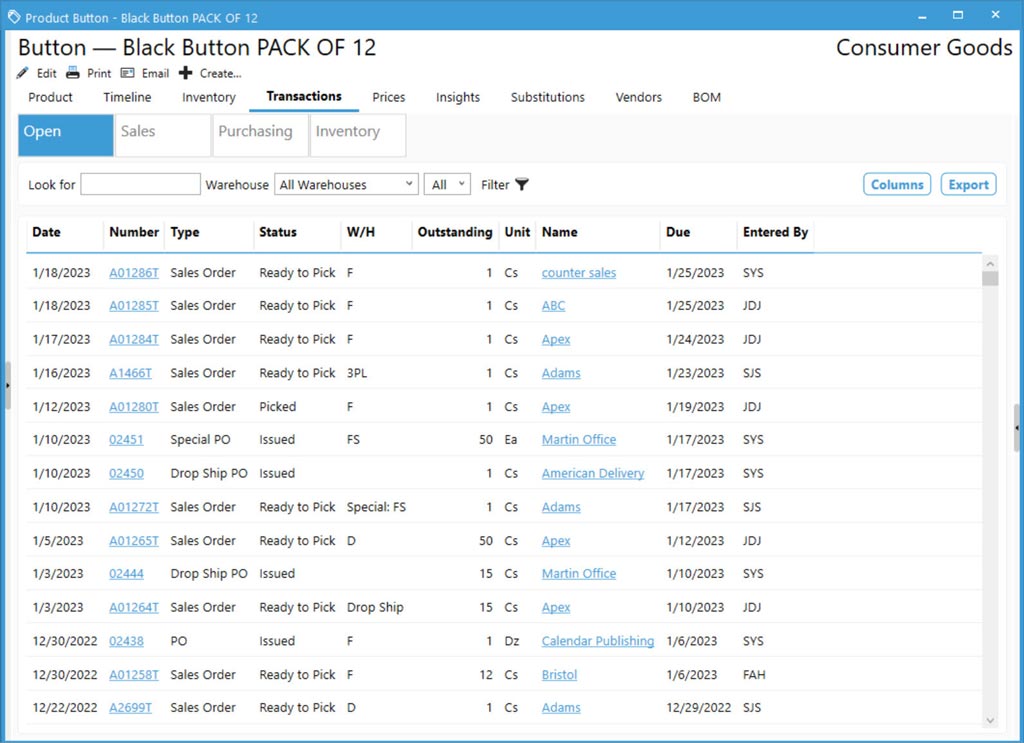The width and height of the screenshot is (1024, 743).
Task: Open sales order A01286T
Action: [x=134, y=272]
